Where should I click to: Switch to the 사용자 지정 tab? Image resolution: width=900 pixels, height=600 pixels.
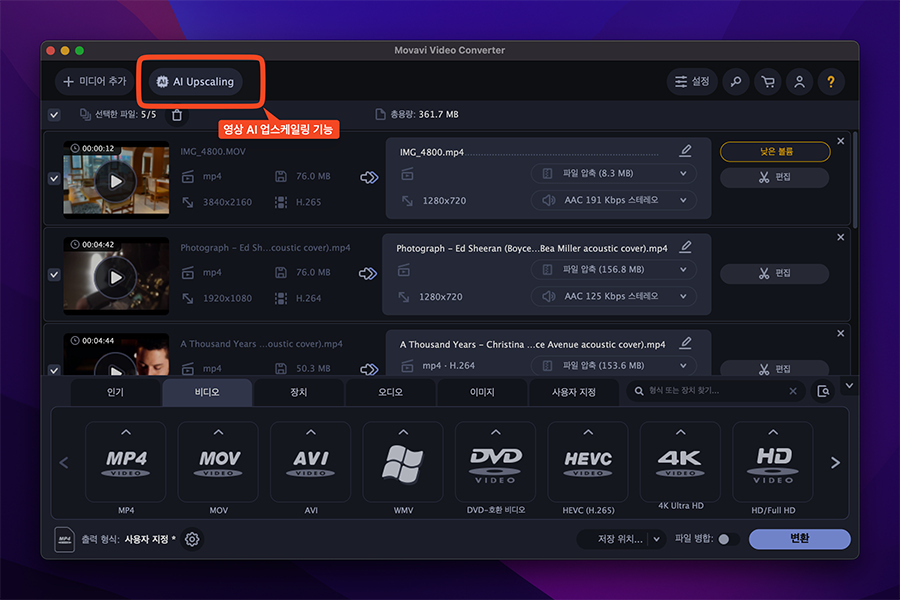pyautogui.click(x=573, y=392)
